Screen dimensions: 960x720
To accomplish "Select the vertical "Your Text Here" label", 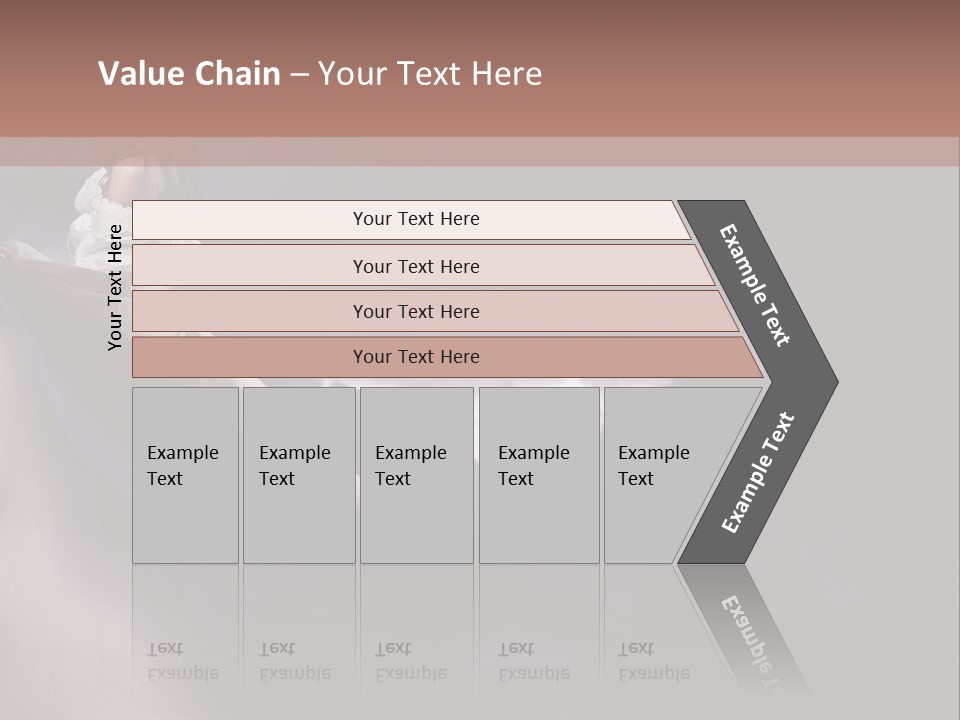I will pos(115,287).
